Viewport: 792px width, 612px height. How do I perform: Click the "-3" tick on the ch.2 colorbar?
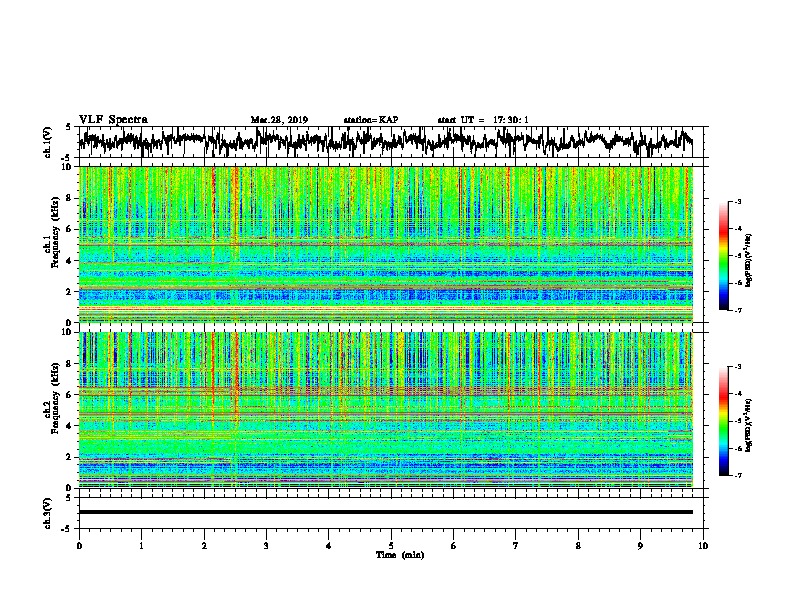pyautogui.click(x=737, y=367)
